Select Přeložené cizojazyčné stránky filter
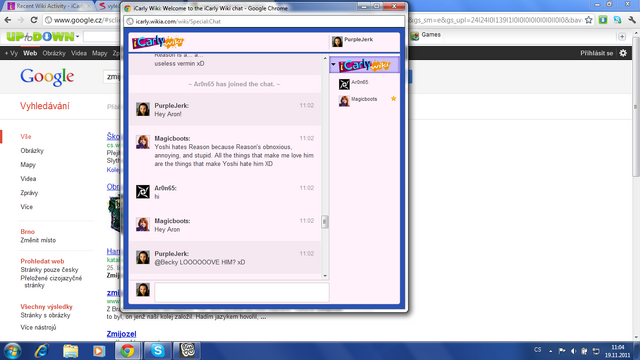 pyautogui.click(x=51, y=282)
